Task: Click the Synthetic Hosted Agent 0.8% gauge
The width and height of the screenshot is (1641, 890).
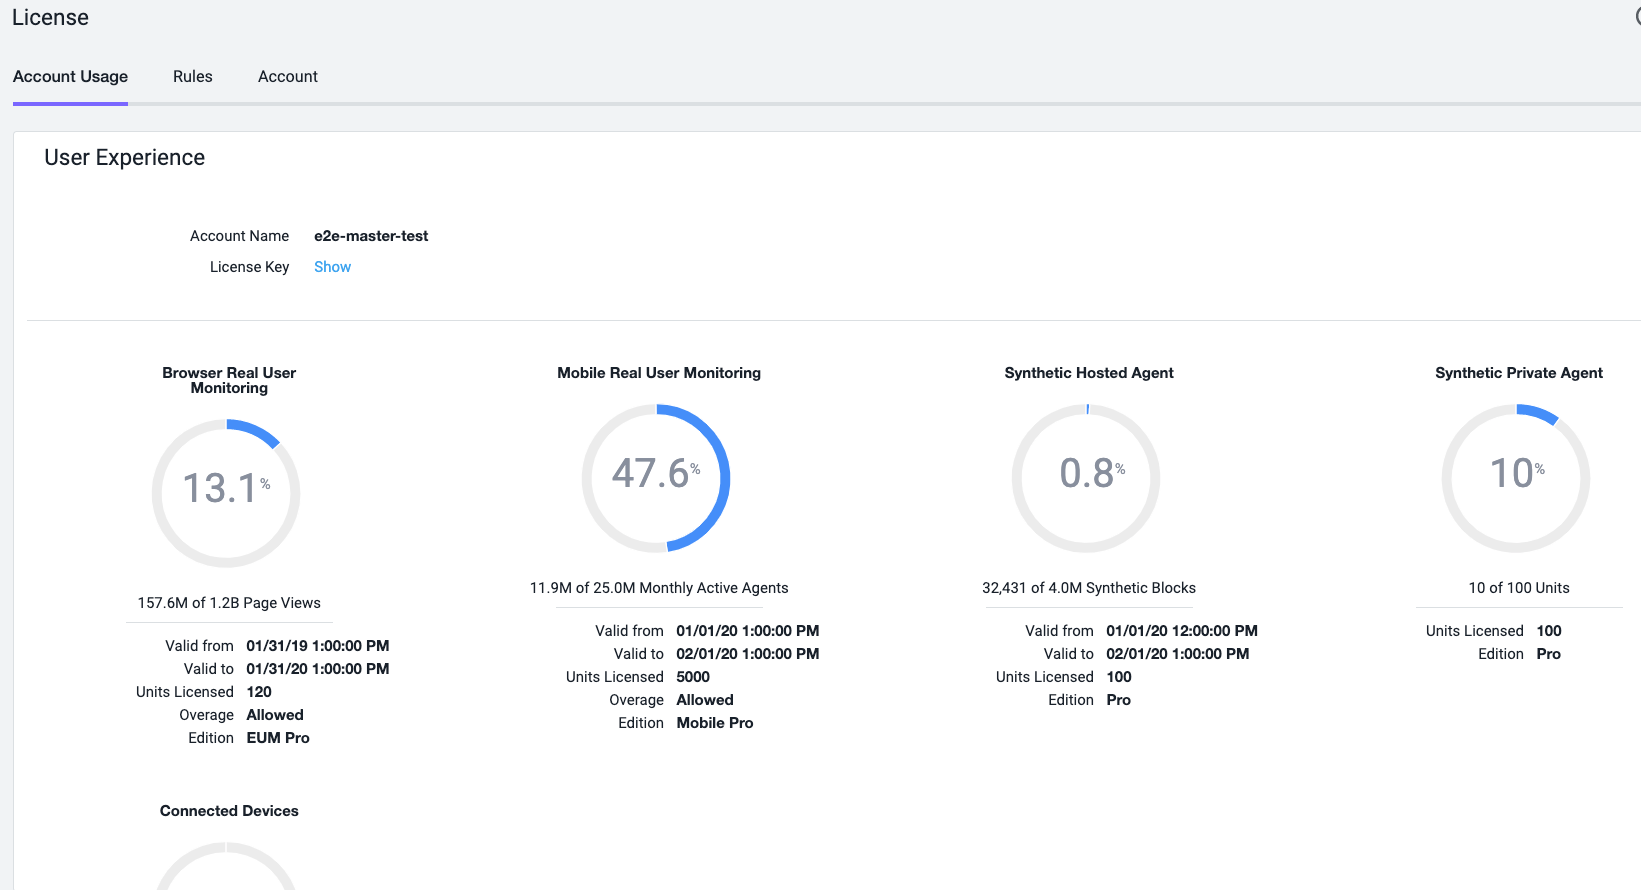Action: [1086, 478]
